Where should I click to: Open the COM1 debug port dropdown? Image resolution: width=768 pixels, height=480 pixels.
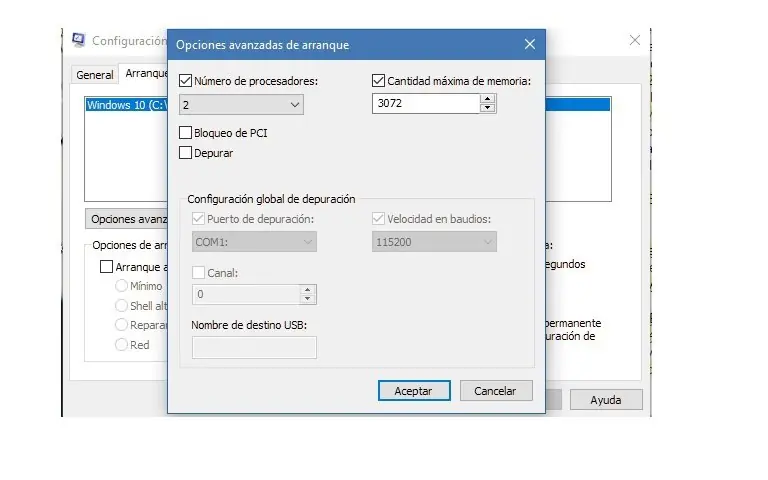pyautogui.click(x=254, y=242)
